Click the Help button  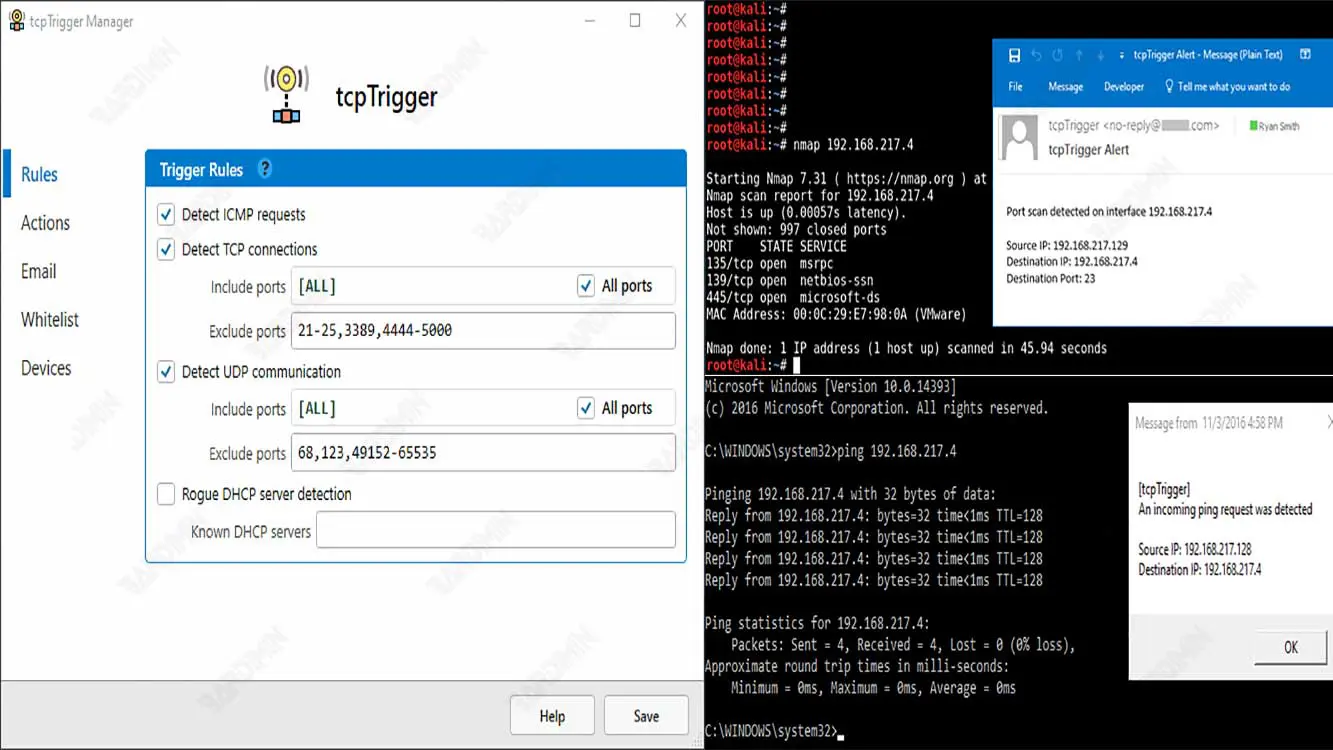point(552,716)
